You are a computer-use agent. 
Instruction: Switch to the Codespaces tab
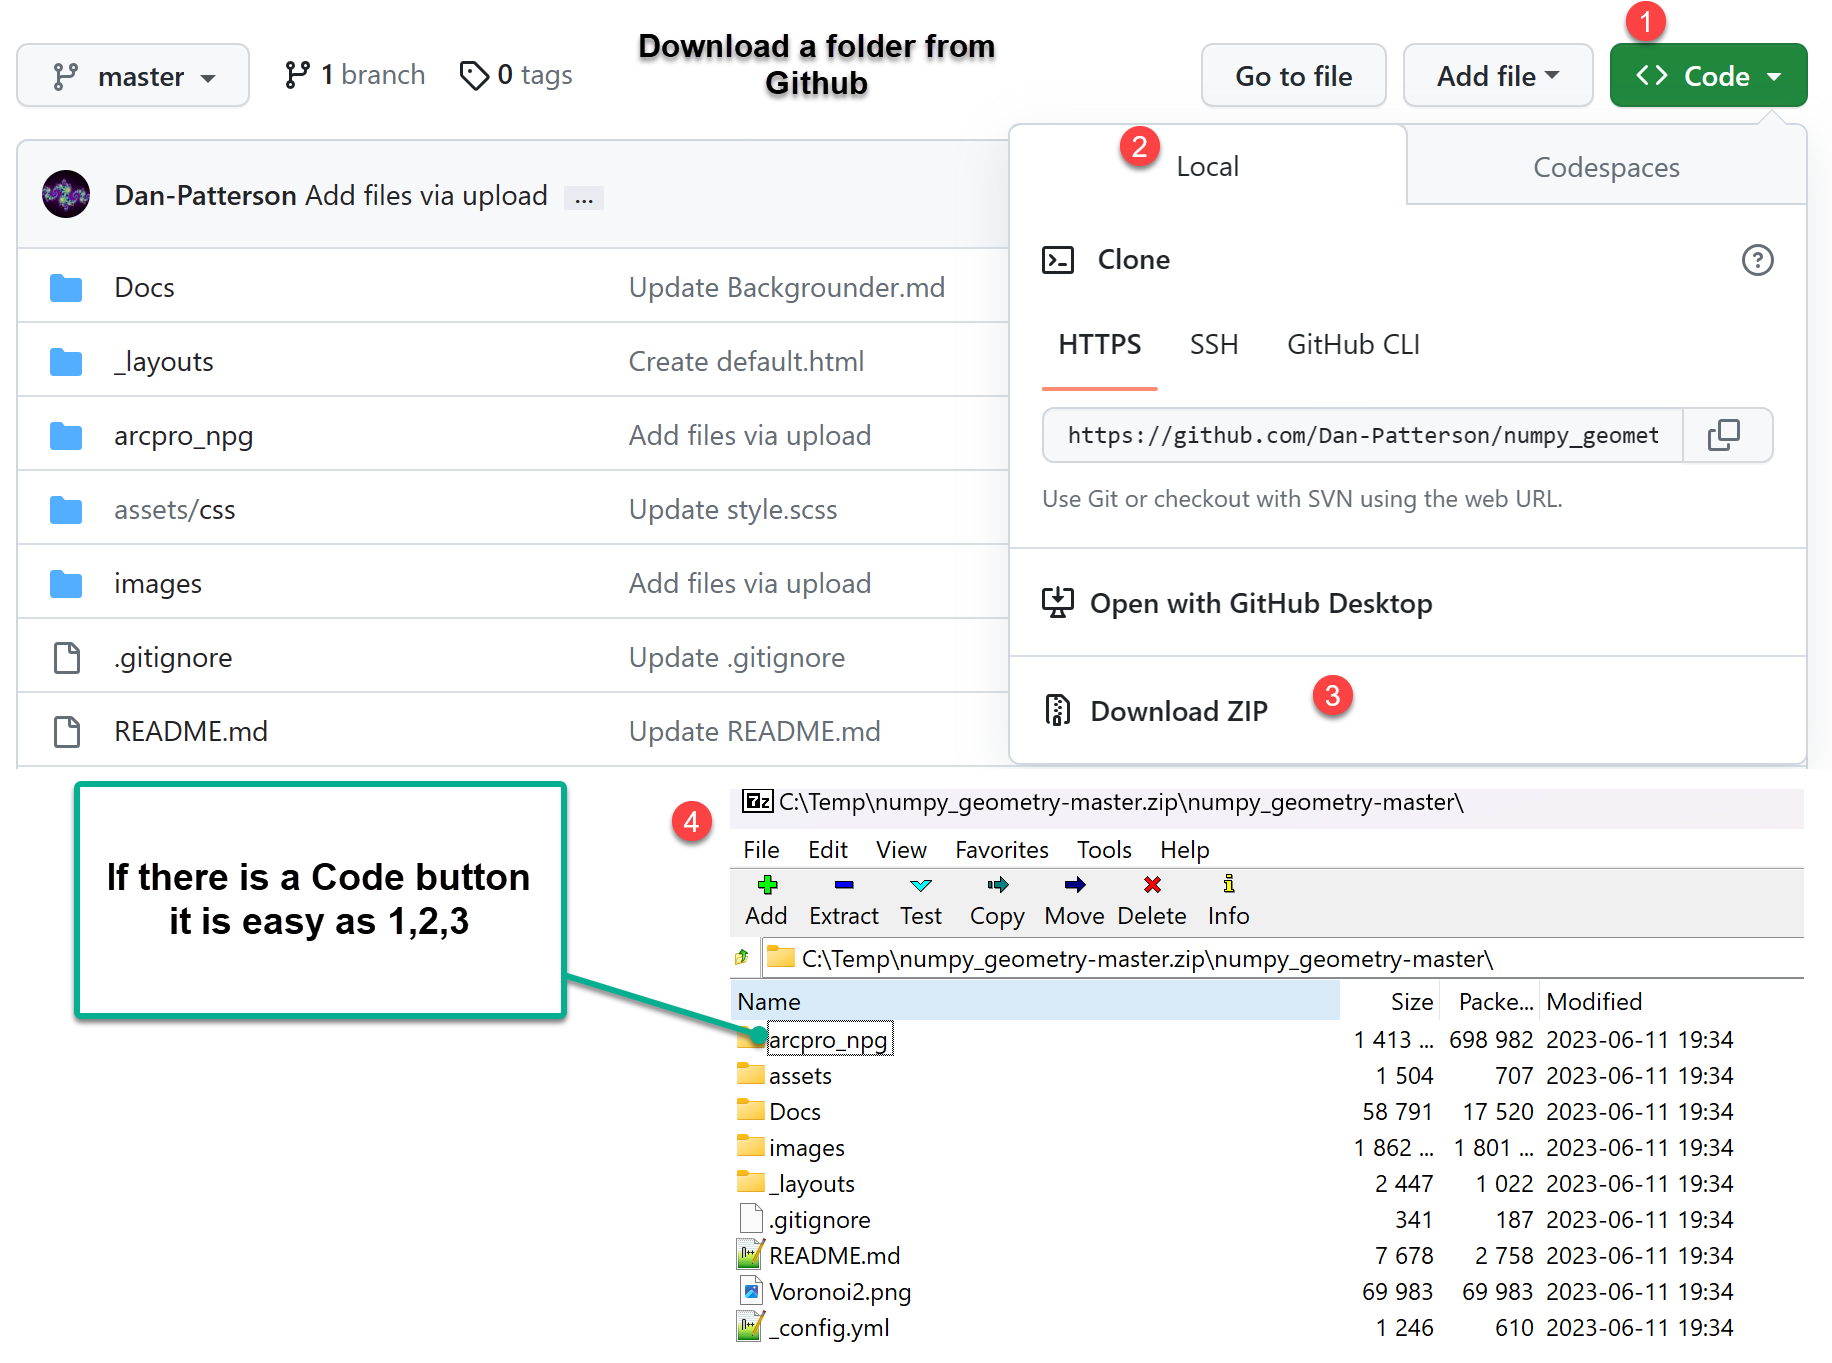[1605, 166]
